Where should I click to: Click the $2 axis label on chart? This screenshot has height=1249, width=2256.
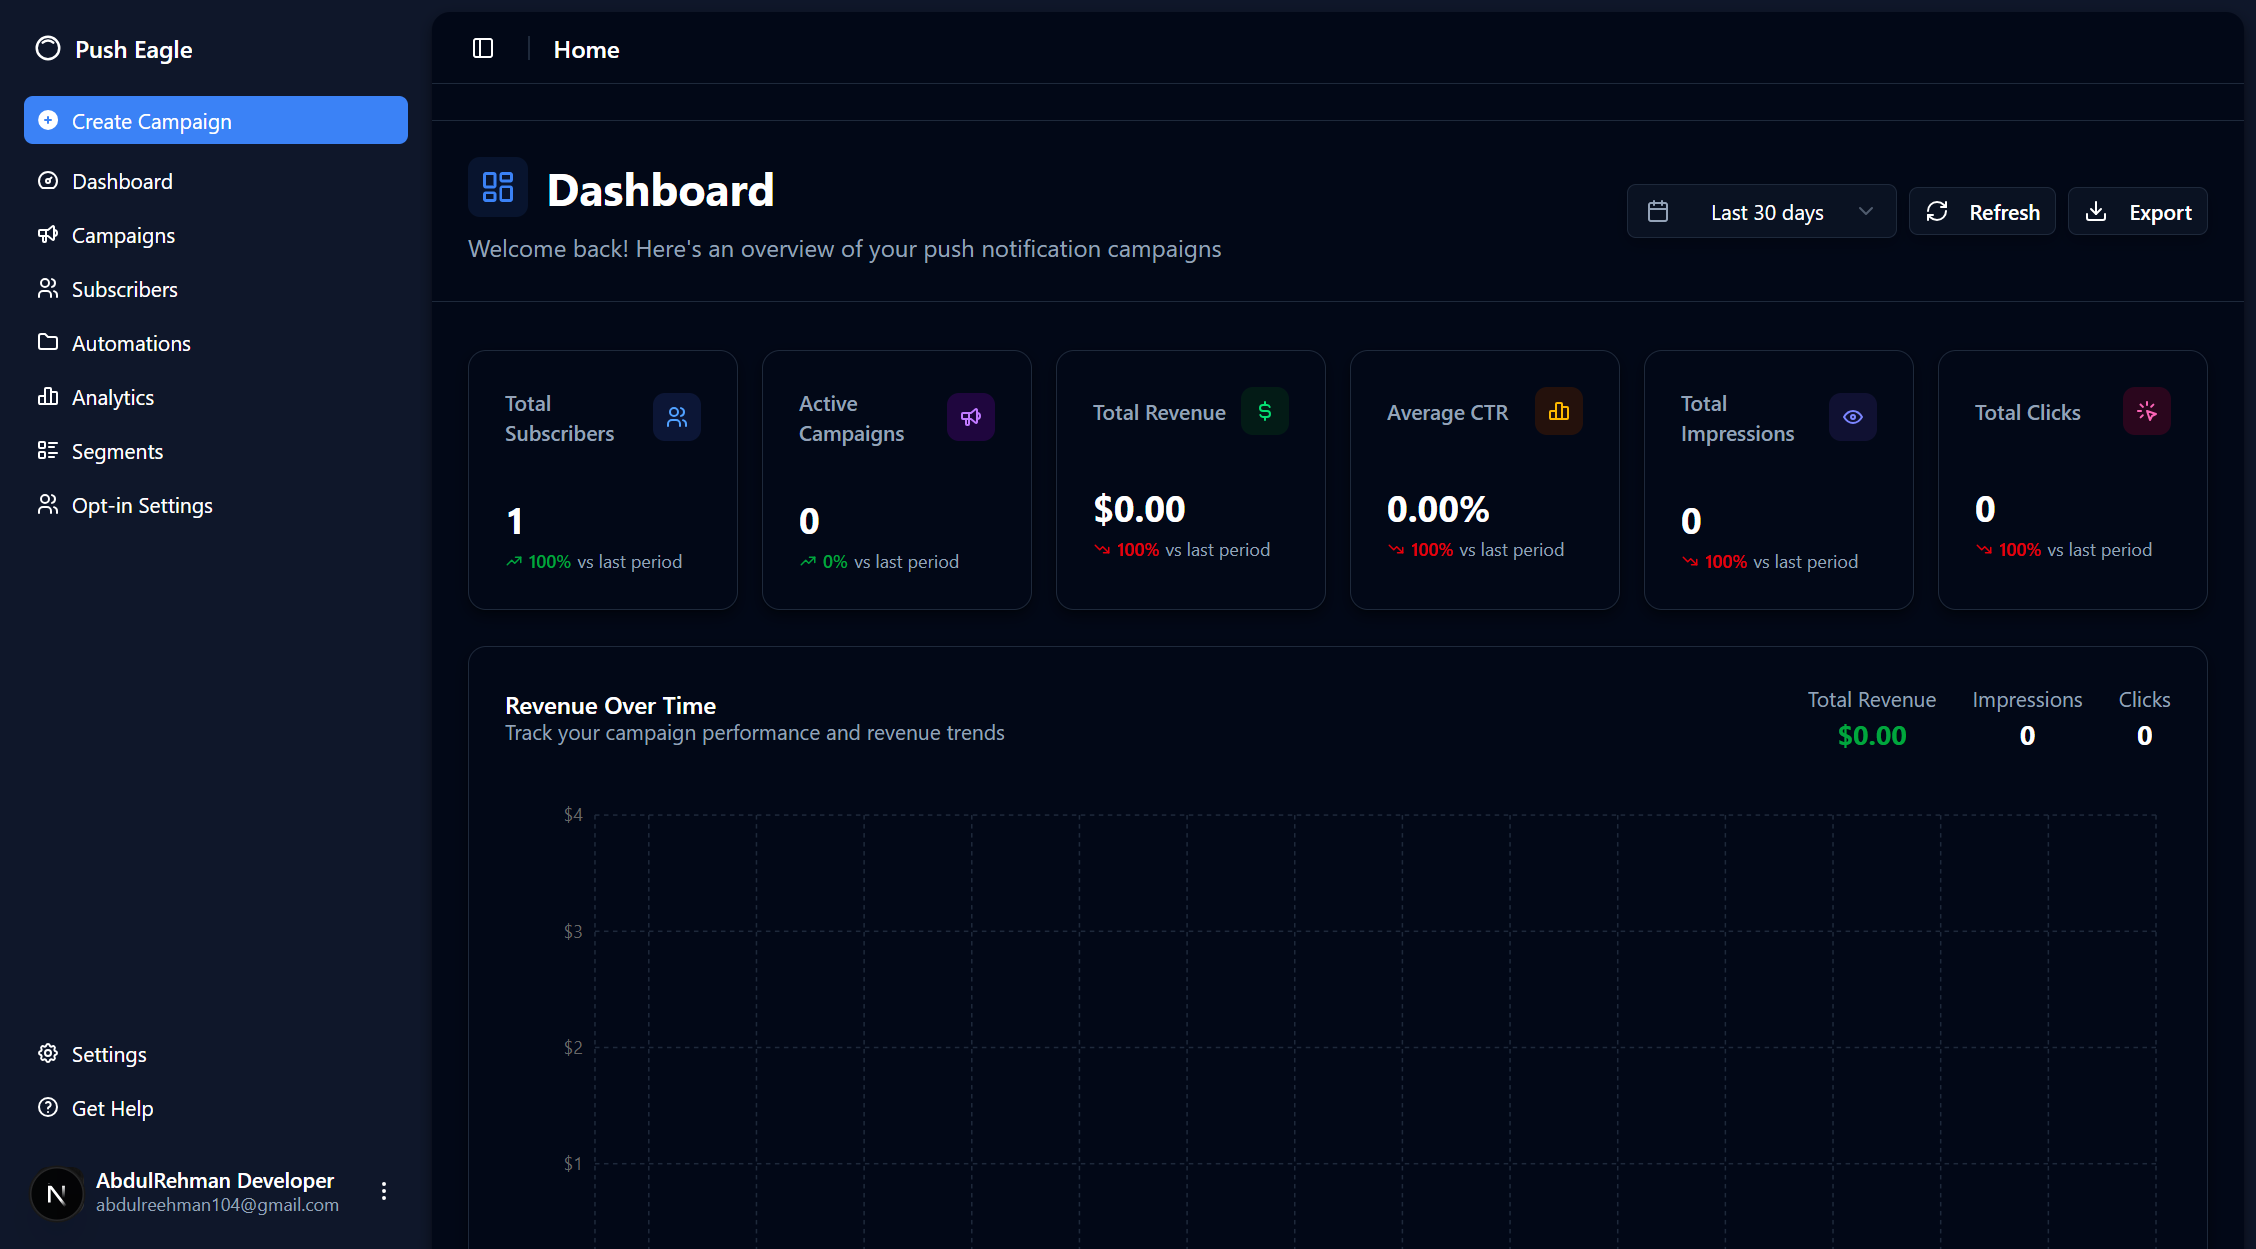pyautogui.click(x=573, y=1047)
